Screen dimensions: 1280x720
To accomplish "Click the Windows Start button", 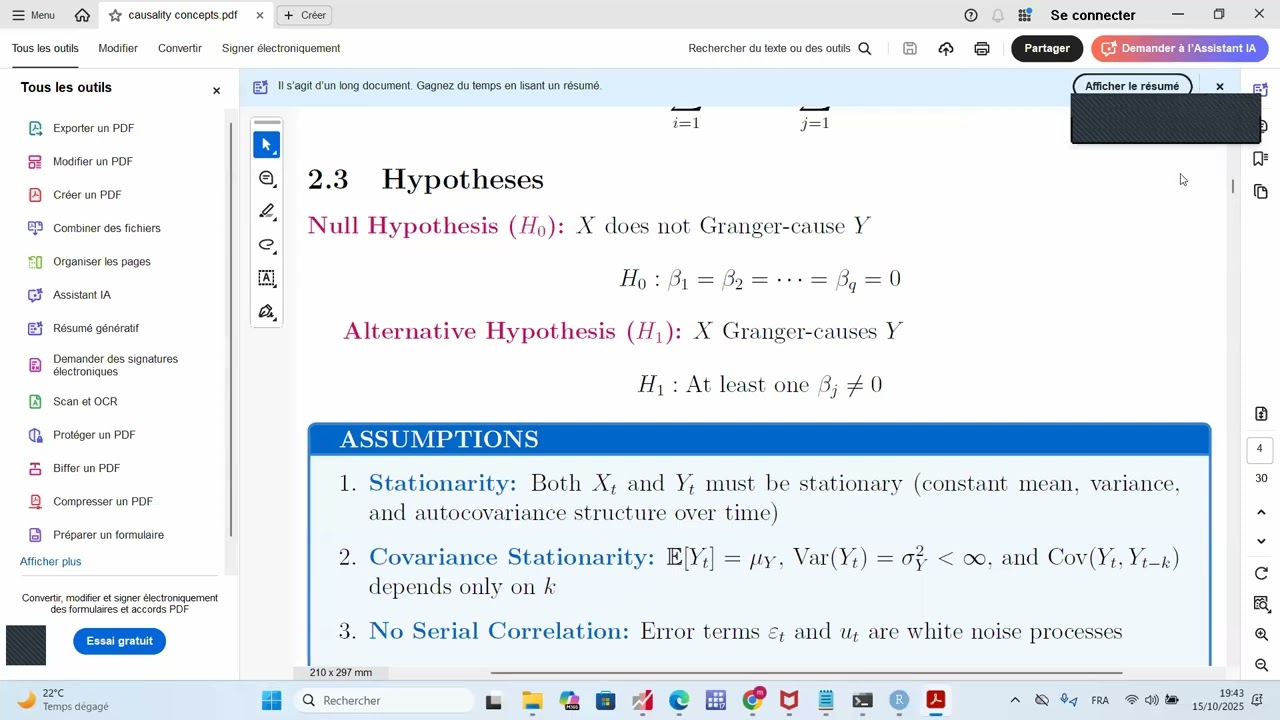I will click(x=272, y=700).
